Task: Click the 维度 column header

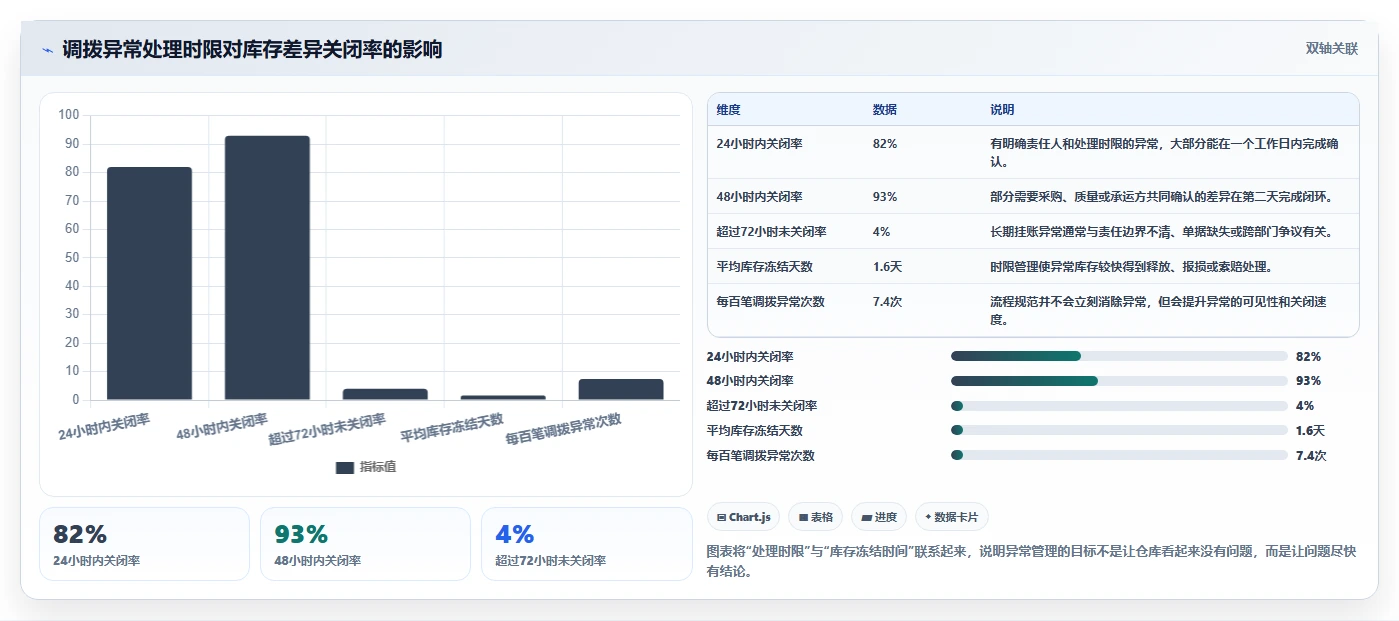Action: point(729,109)
